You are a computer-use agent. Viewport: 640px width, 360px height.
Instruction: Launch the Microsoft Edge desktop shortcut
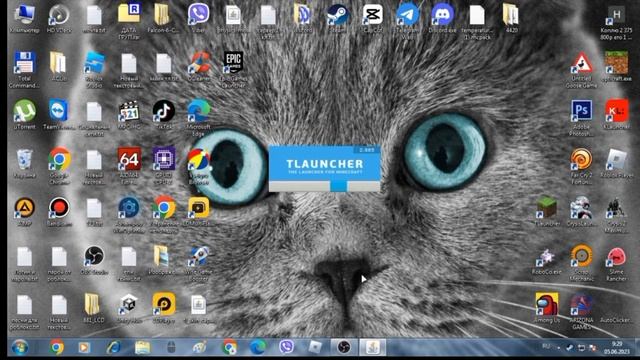click(x=199, y=118)
